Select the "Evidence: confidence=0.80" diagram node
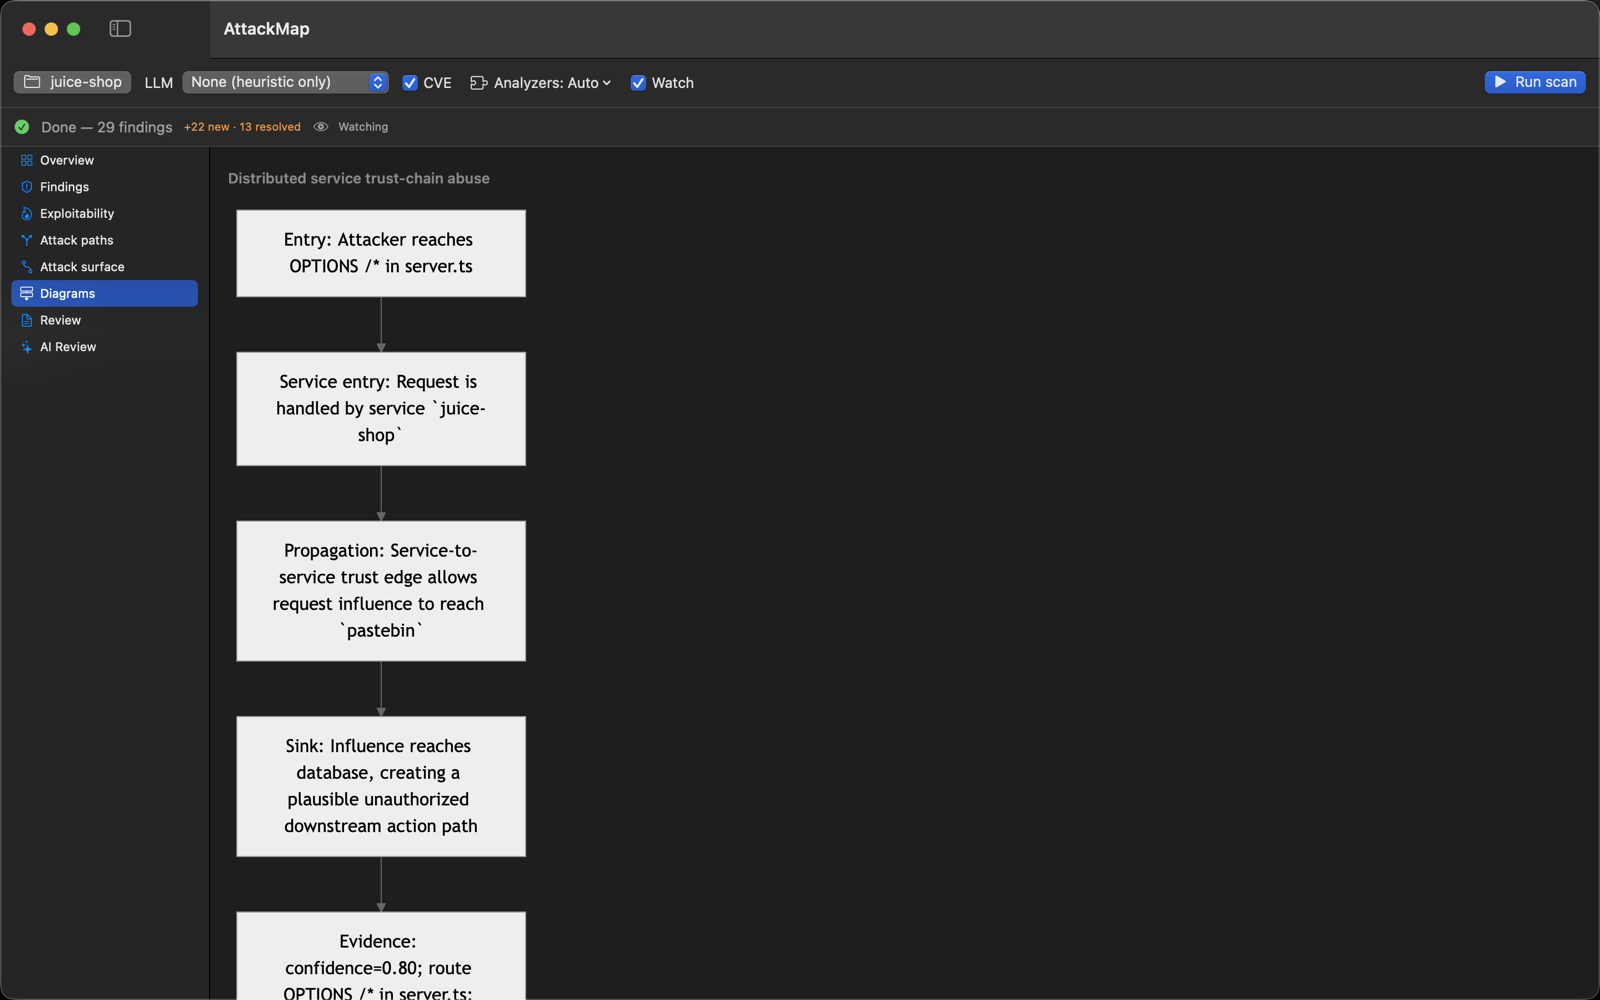Screen dimensions: 1600x1000 tap(381, 956)
